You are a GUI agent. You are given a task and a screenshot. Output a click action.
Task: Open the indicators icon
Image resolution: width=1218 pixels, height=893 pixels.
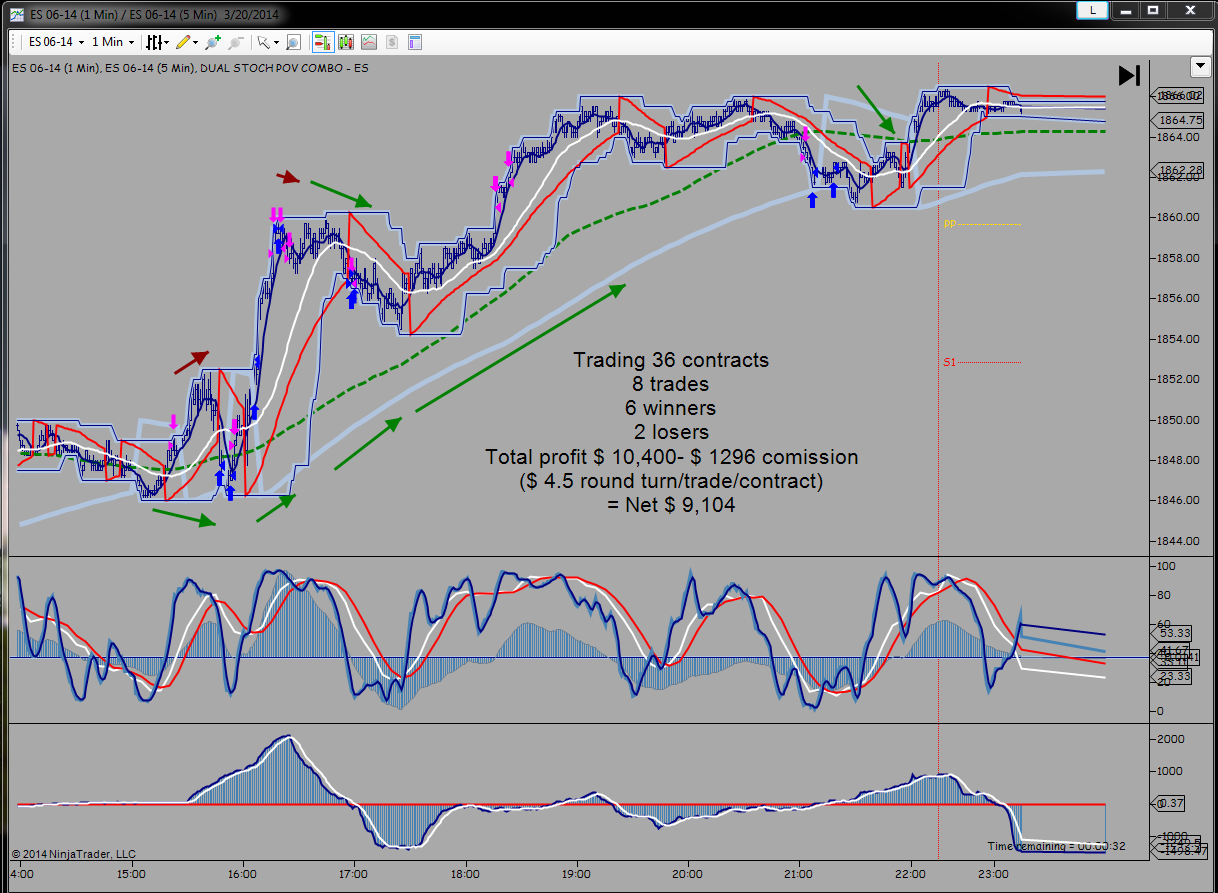click(369, 42)
